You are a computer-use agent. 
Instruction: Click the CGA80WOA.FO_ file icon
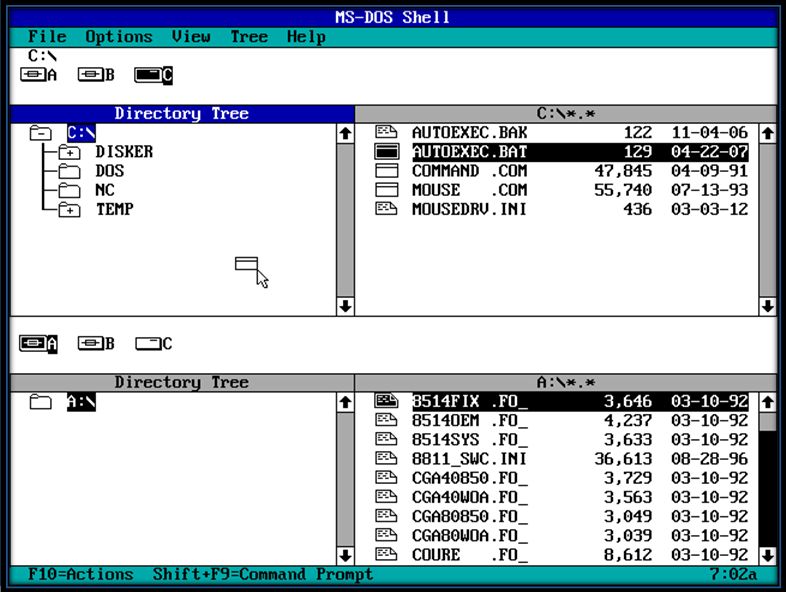[386, 535]
